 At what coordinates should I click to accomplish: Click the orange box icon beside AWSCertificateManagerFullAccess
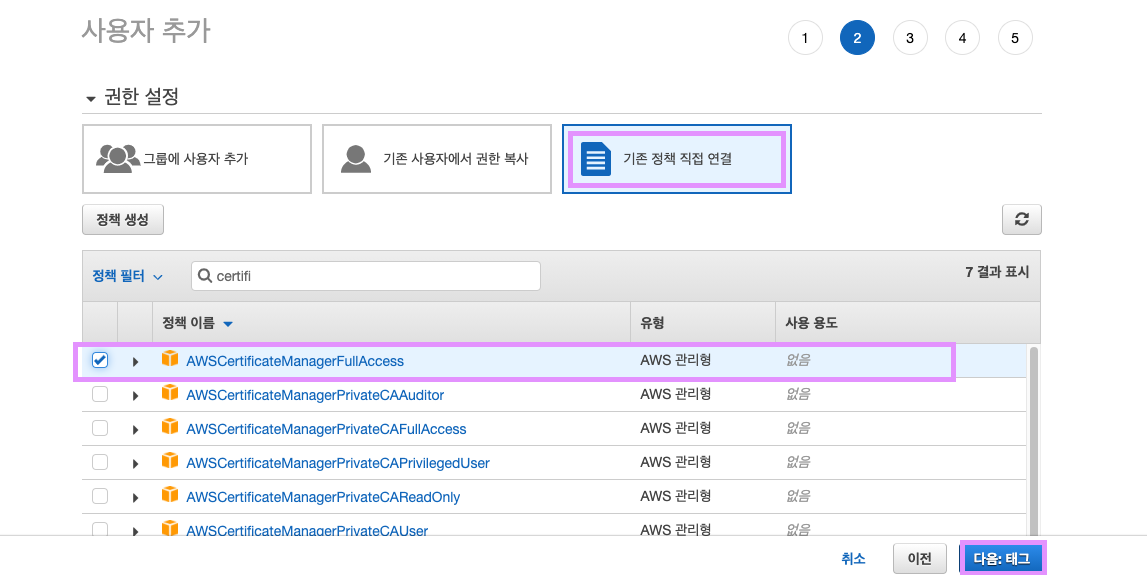(170, 358)
